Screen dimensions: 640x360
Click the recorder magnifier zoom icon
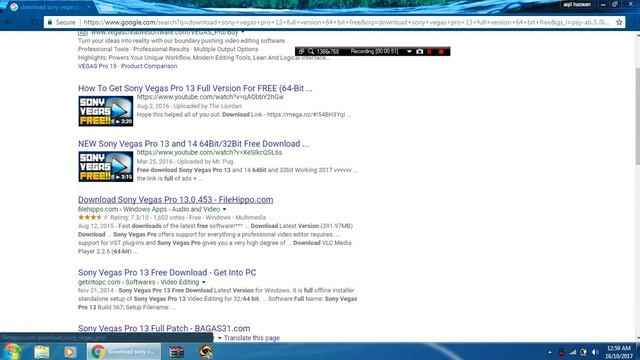pyautogui.click(x=311, y=51)
